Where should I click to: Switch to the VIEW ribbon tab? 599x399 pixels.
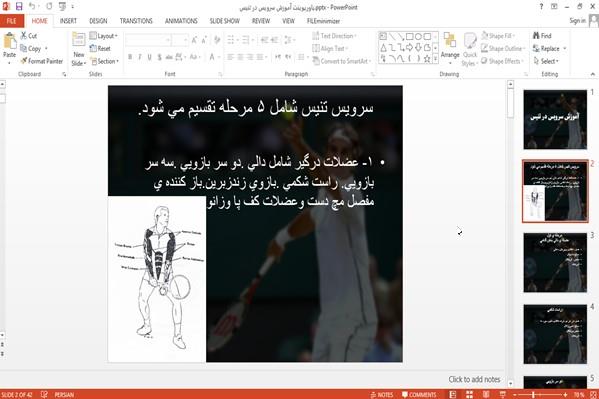point(288,21)
